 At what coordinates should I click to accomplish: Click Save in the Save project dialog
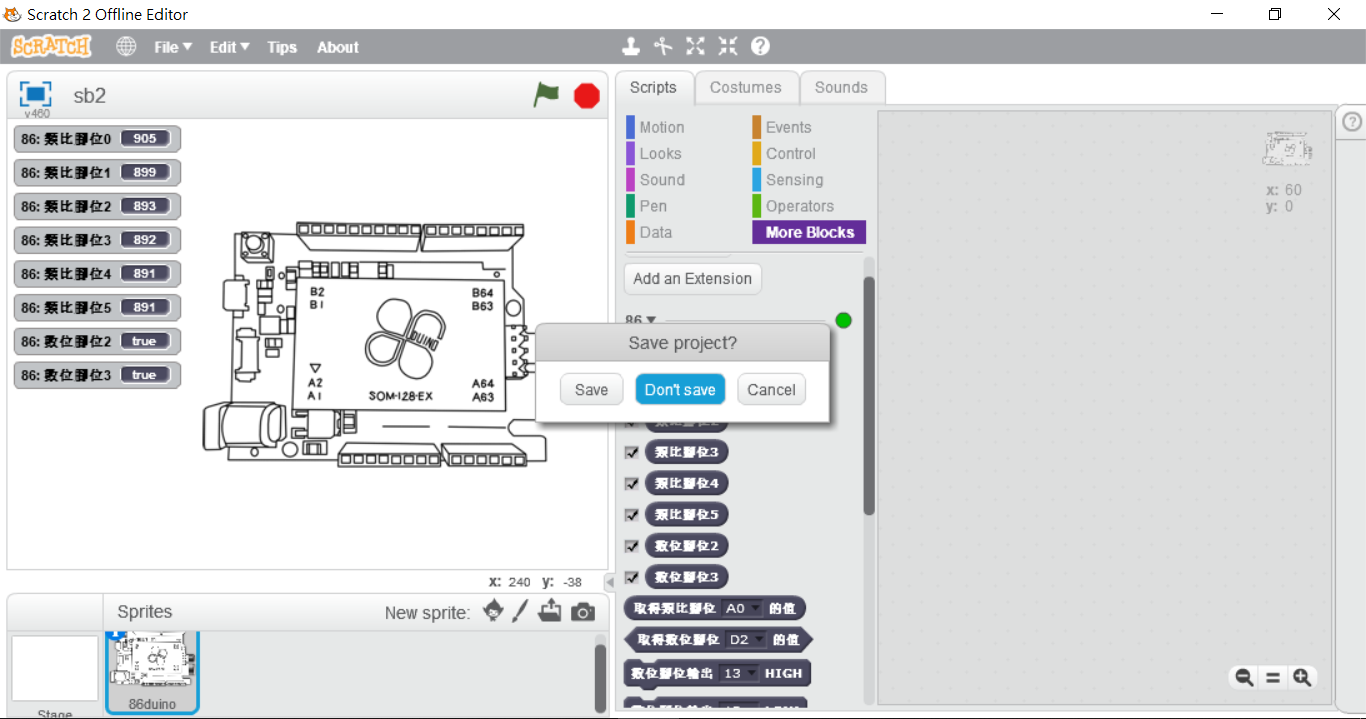coord(591,389)
